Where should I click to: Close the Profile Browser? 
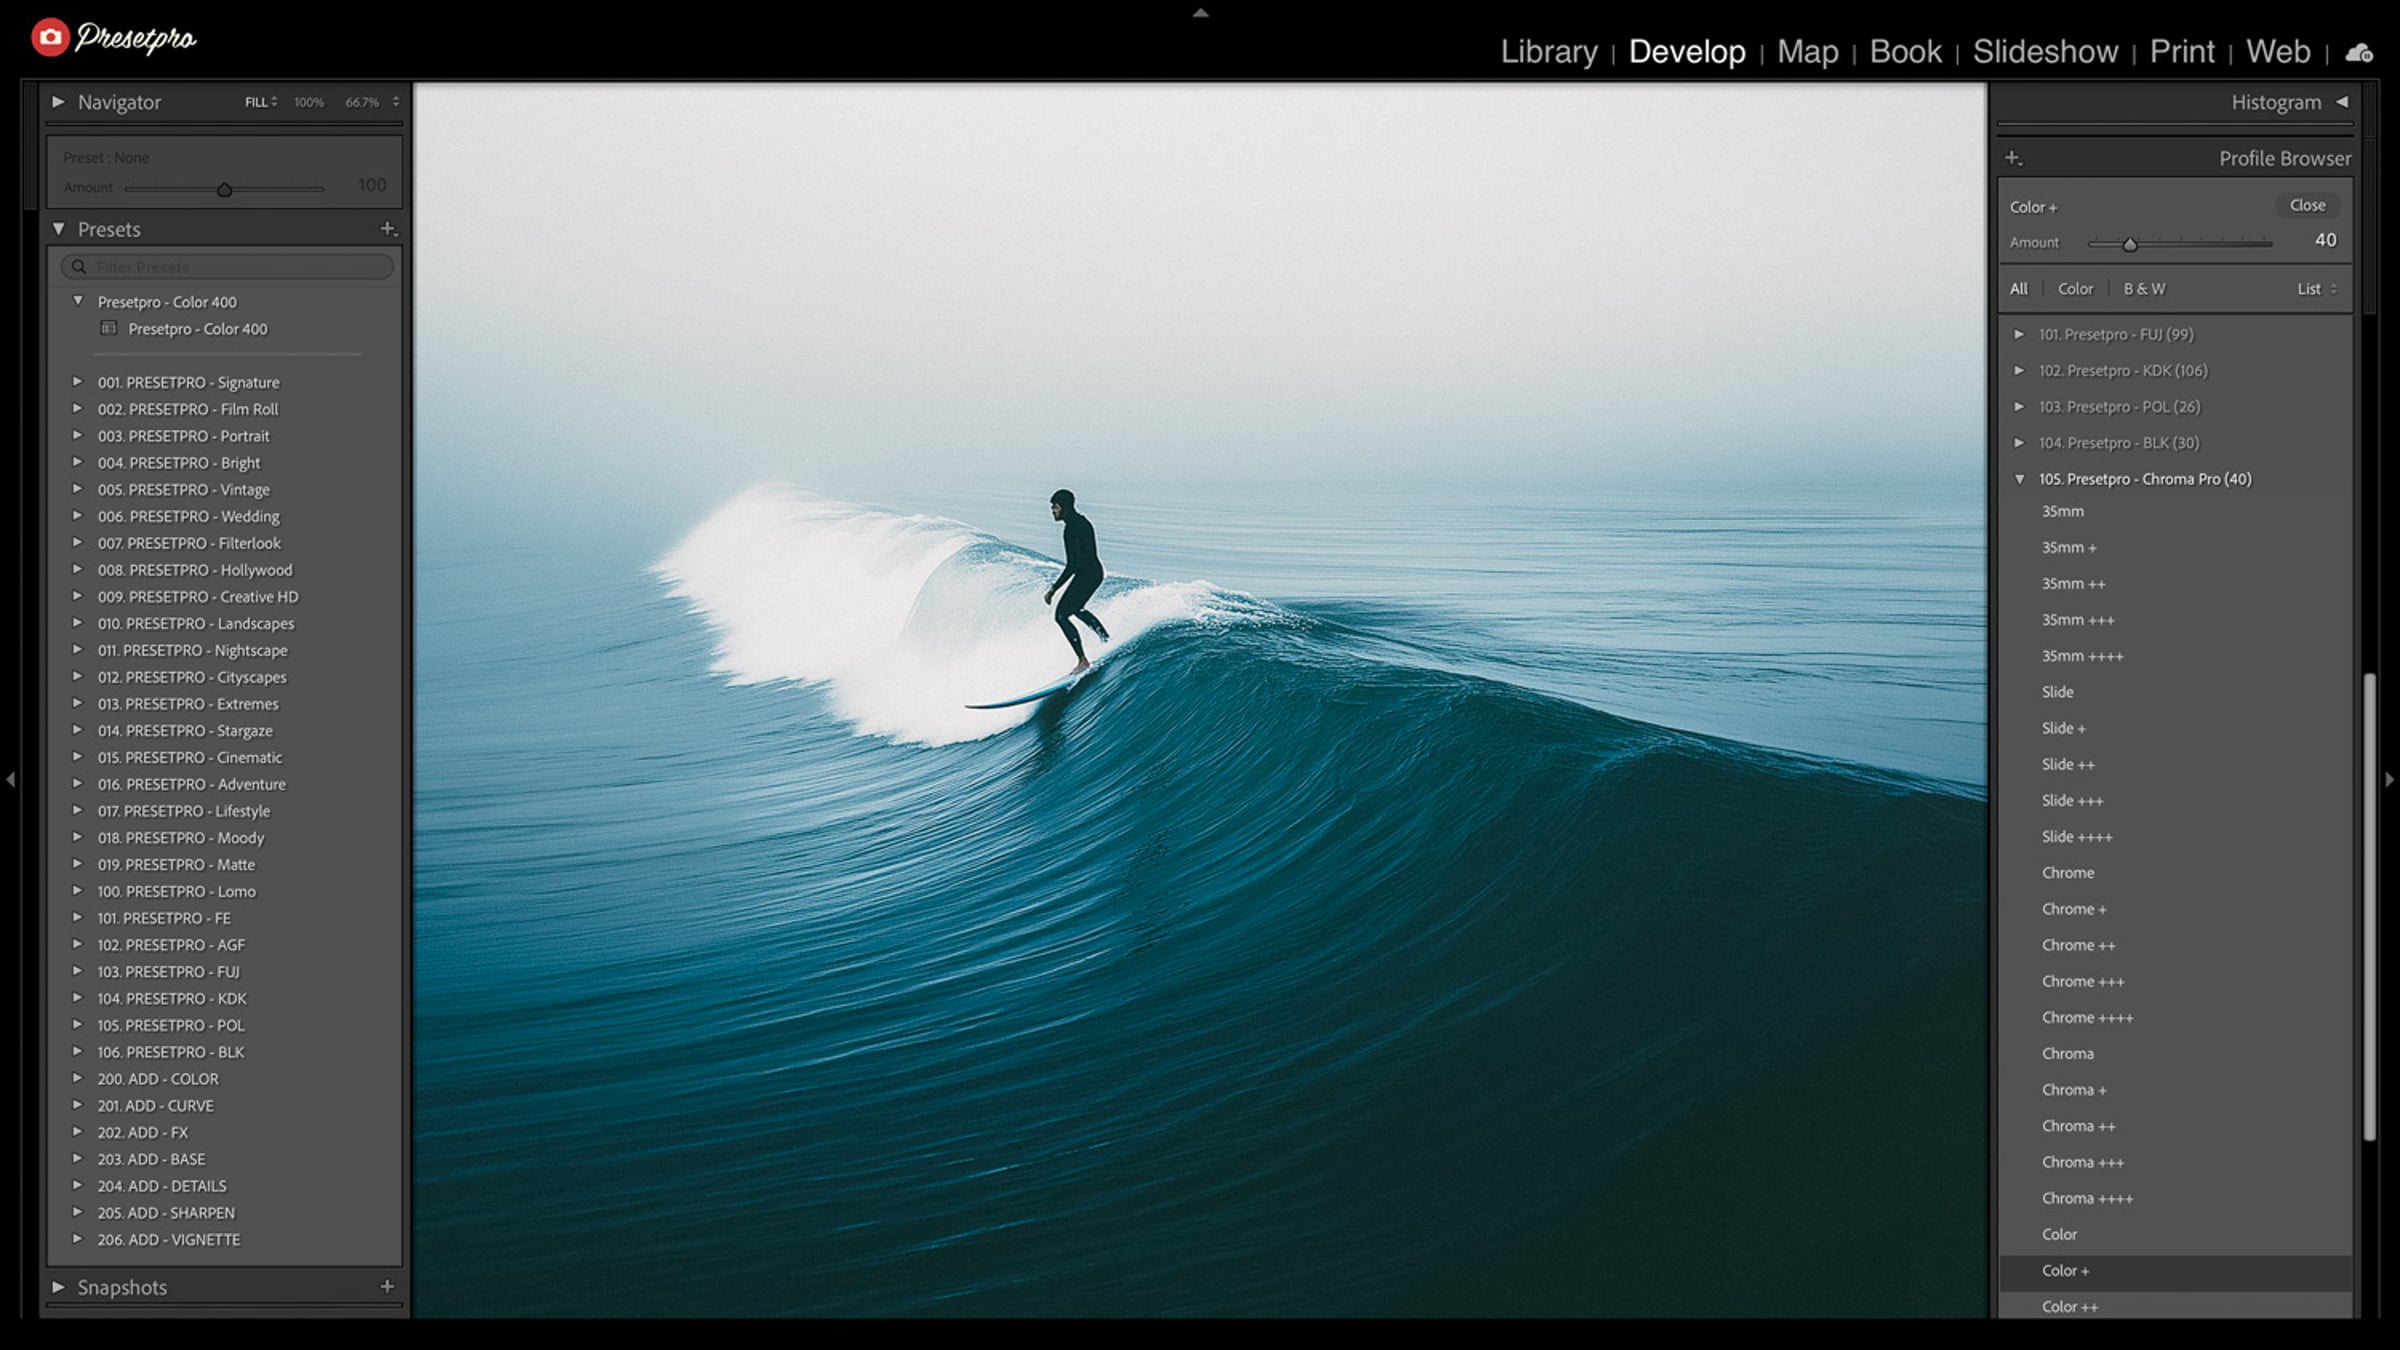point(2308,205)
